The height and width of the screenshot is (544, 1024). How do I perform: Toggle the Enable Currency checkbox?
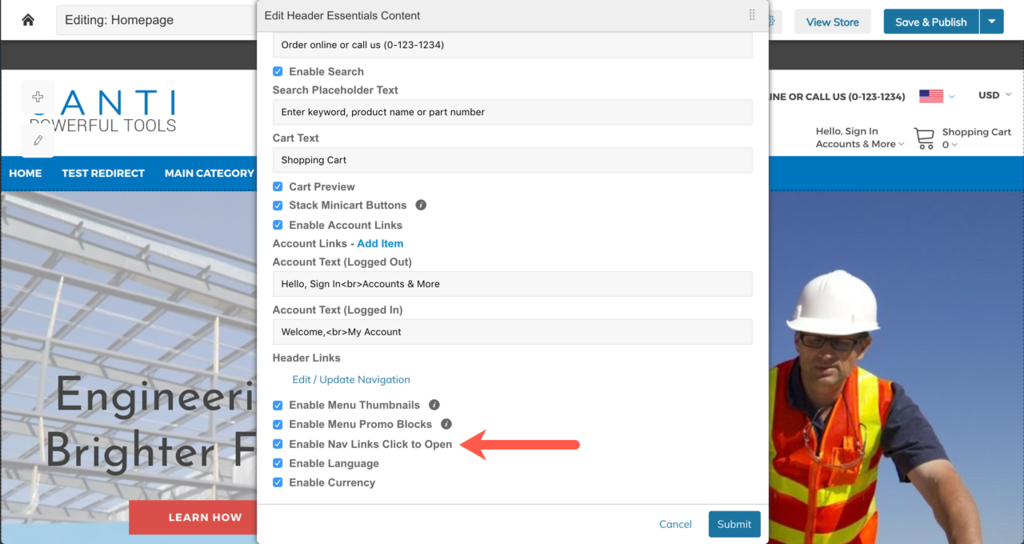(x=278, y=483)
